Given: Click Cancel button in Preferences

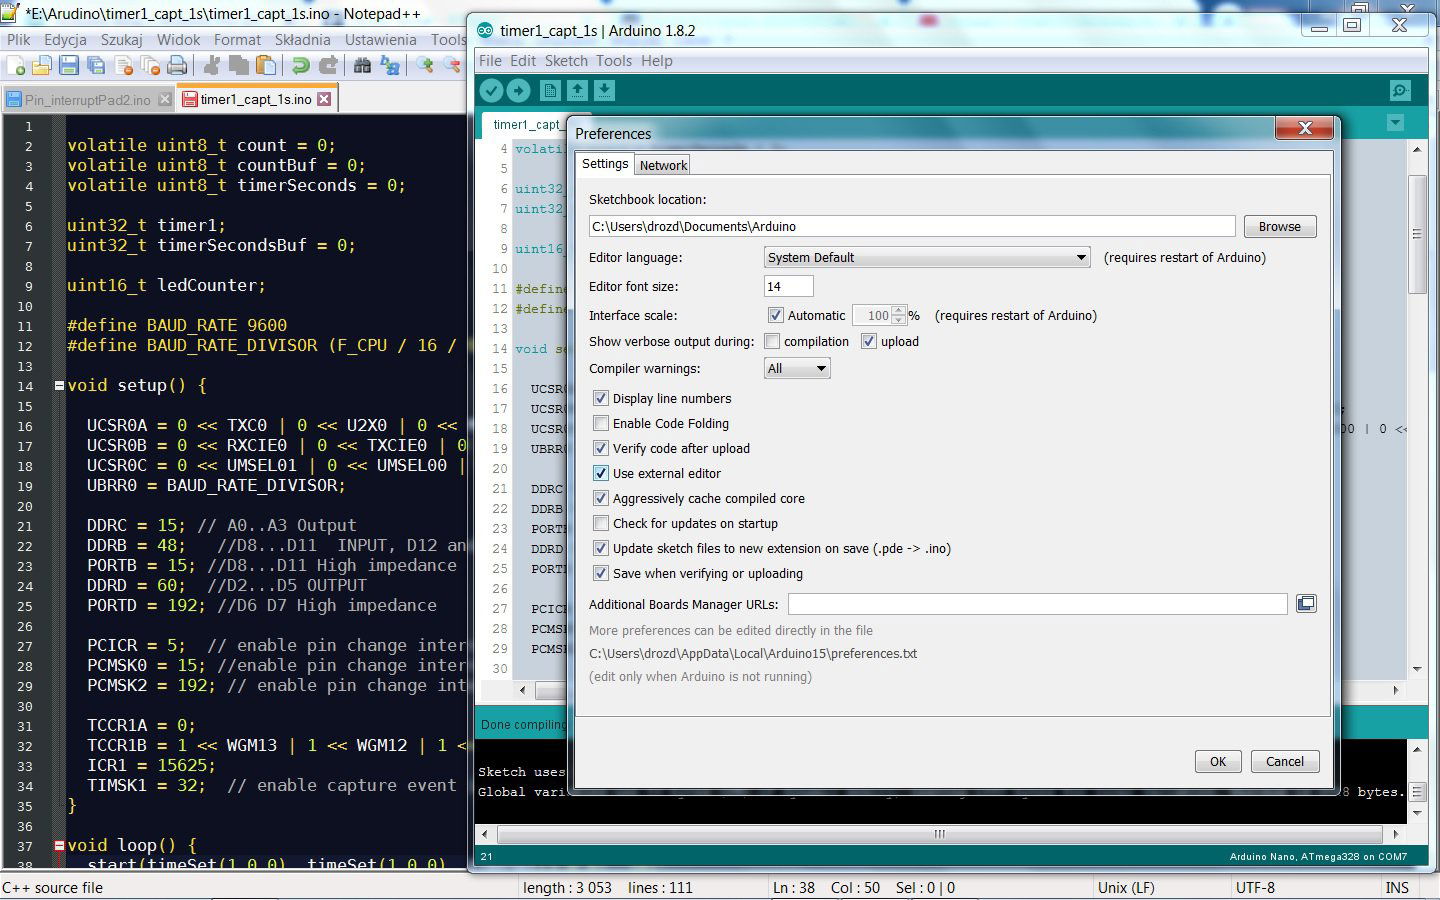Looking at the screenshot, I should pyautogui.click(x=1285, y=761).
